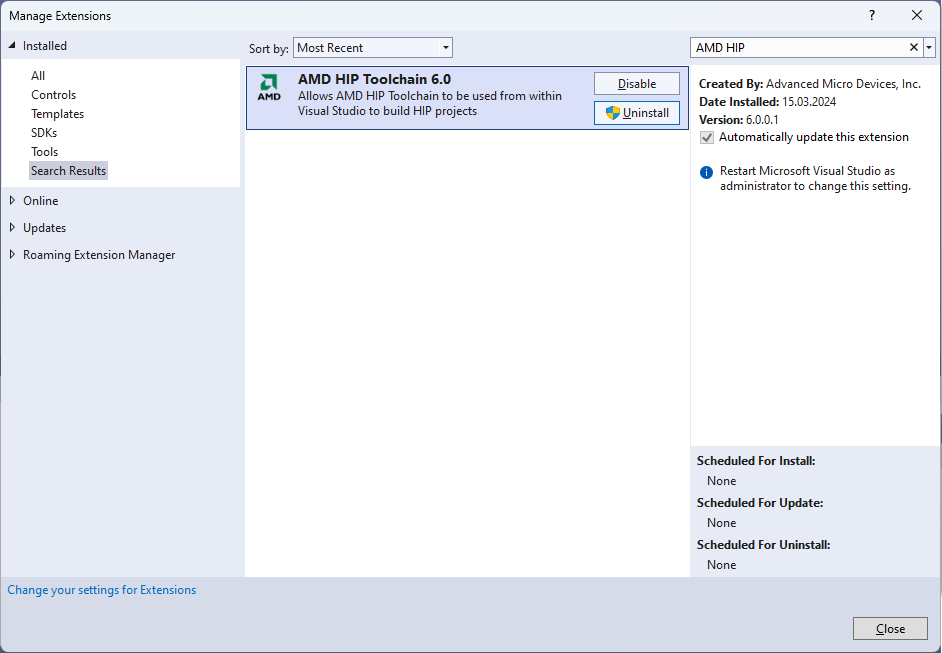Uninstall AMD HIP Toolchain 6.0
The width and height of the screenshot is (942, 653).
click(637, 113)
